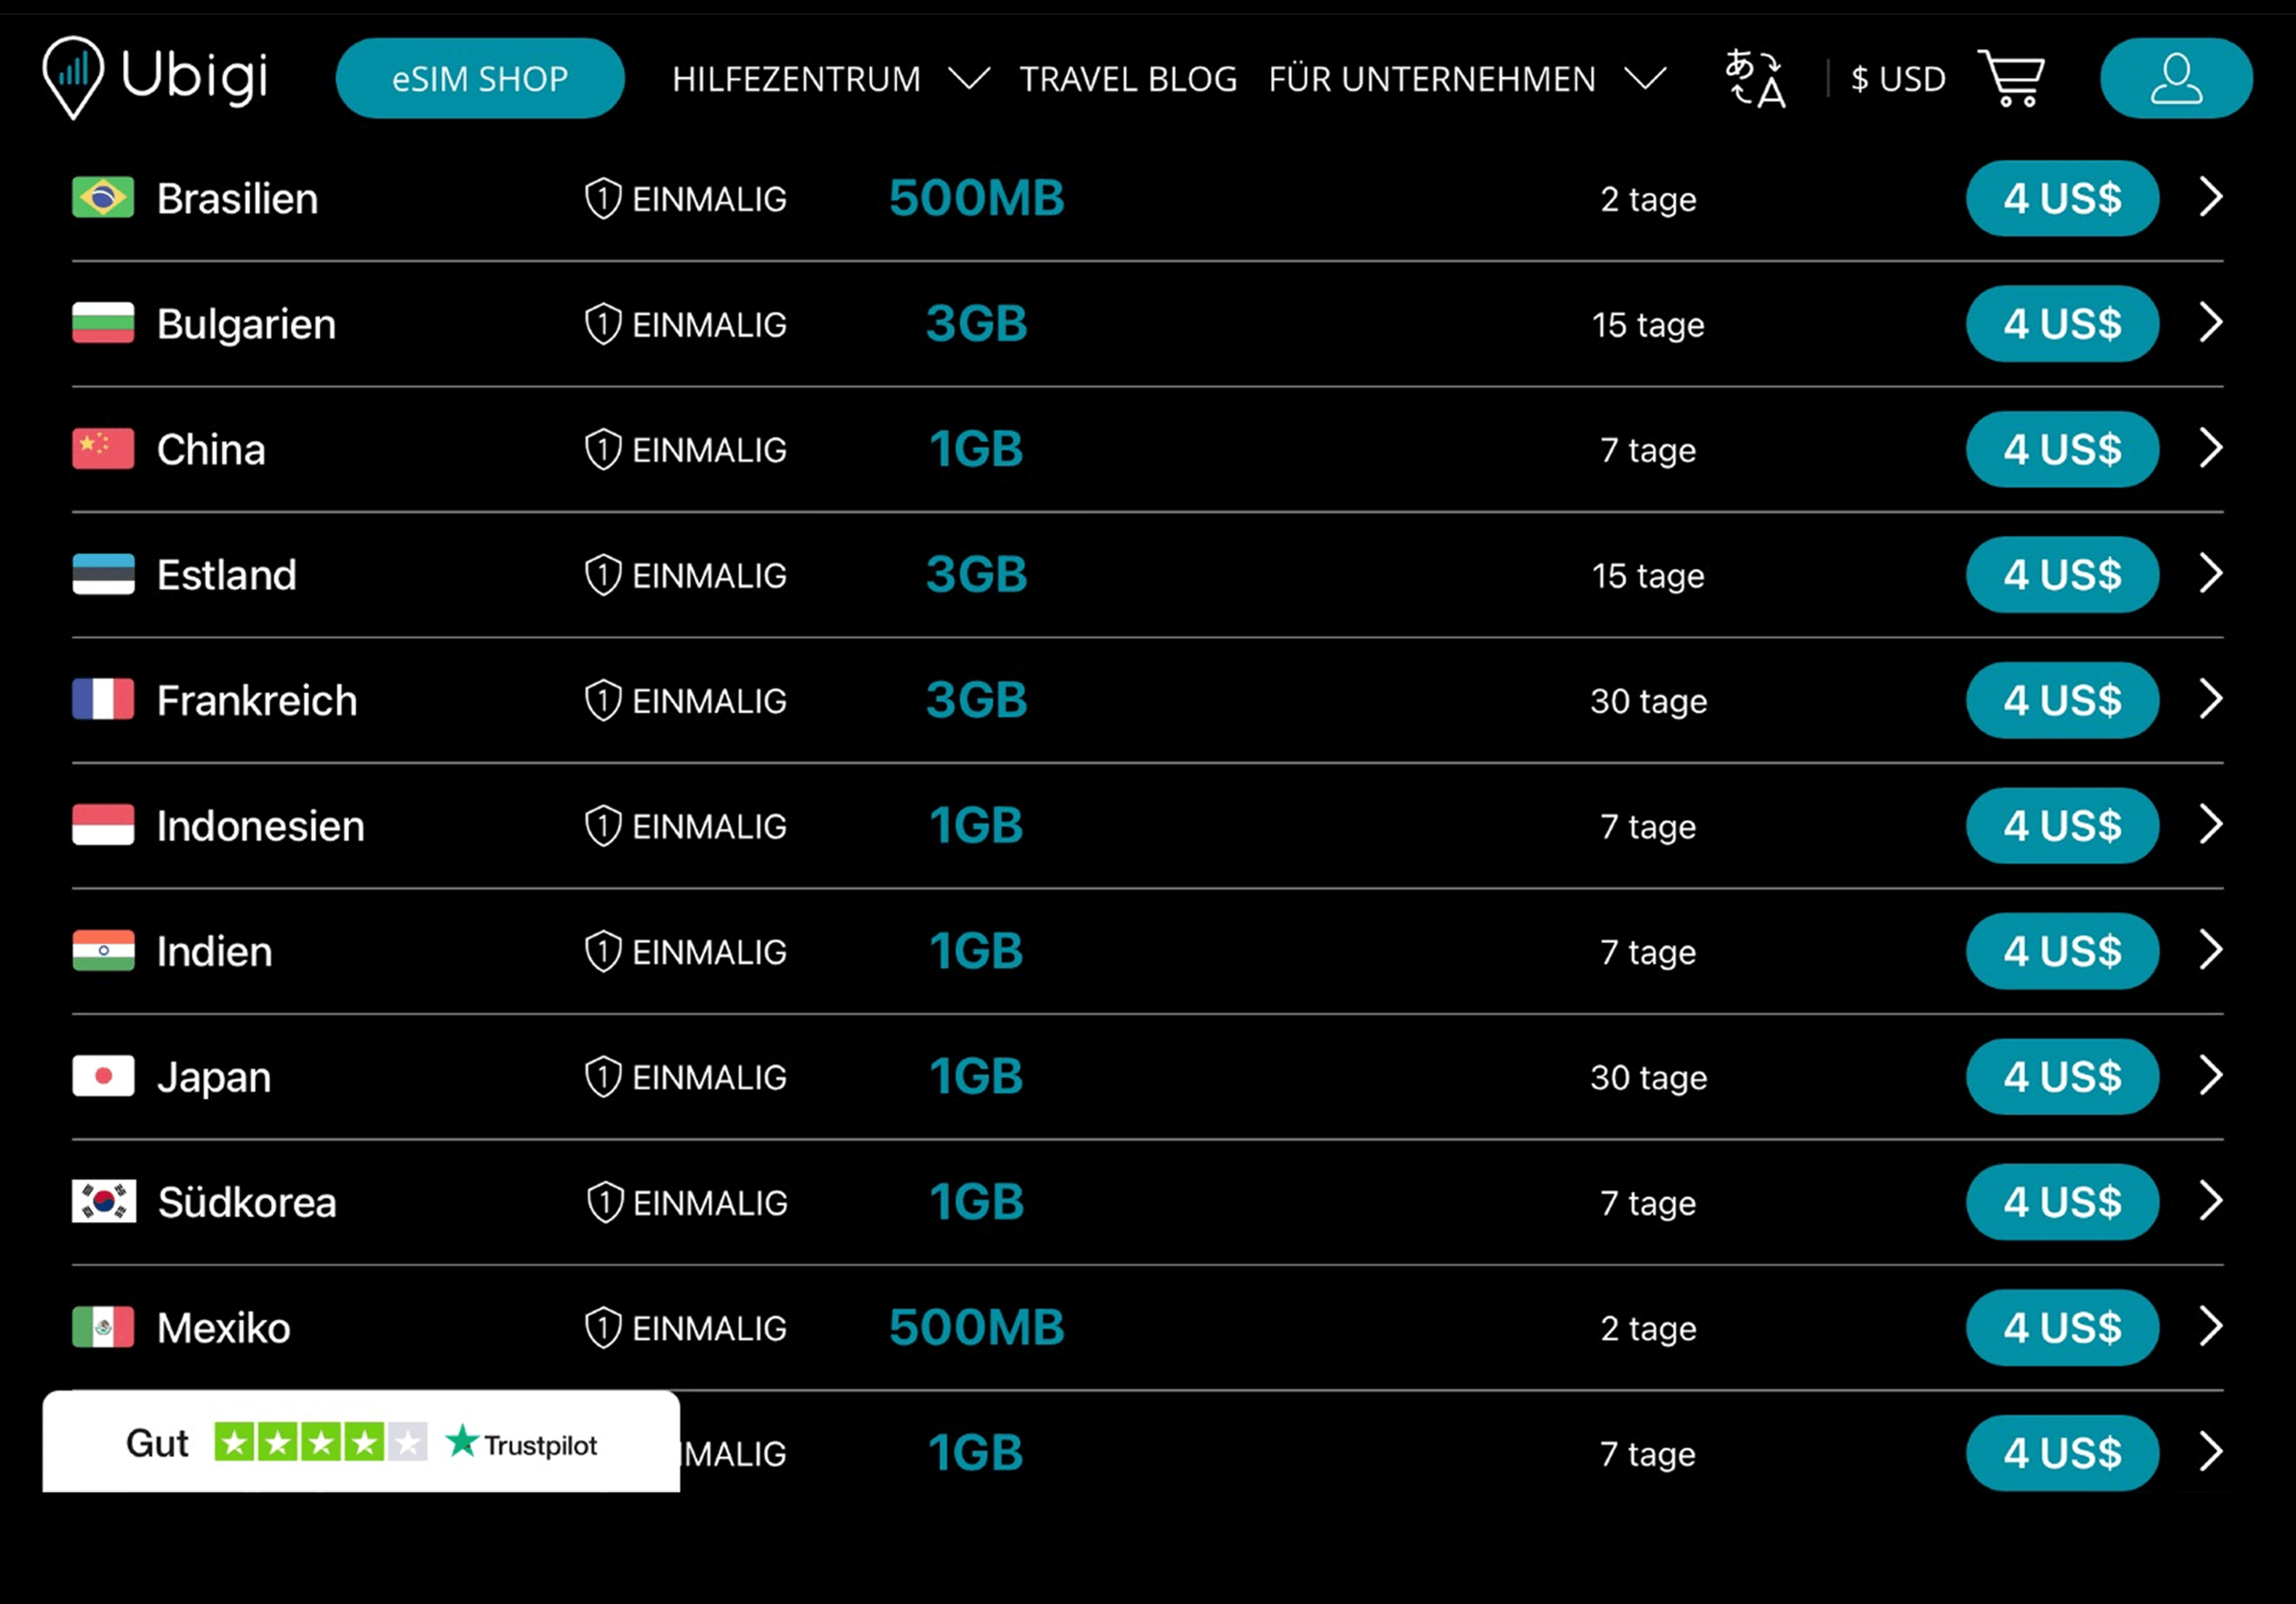Viewport: 2296px width, 1604px height.
Task: Click the Südkorea flag icon
Action: (103, 1202)
